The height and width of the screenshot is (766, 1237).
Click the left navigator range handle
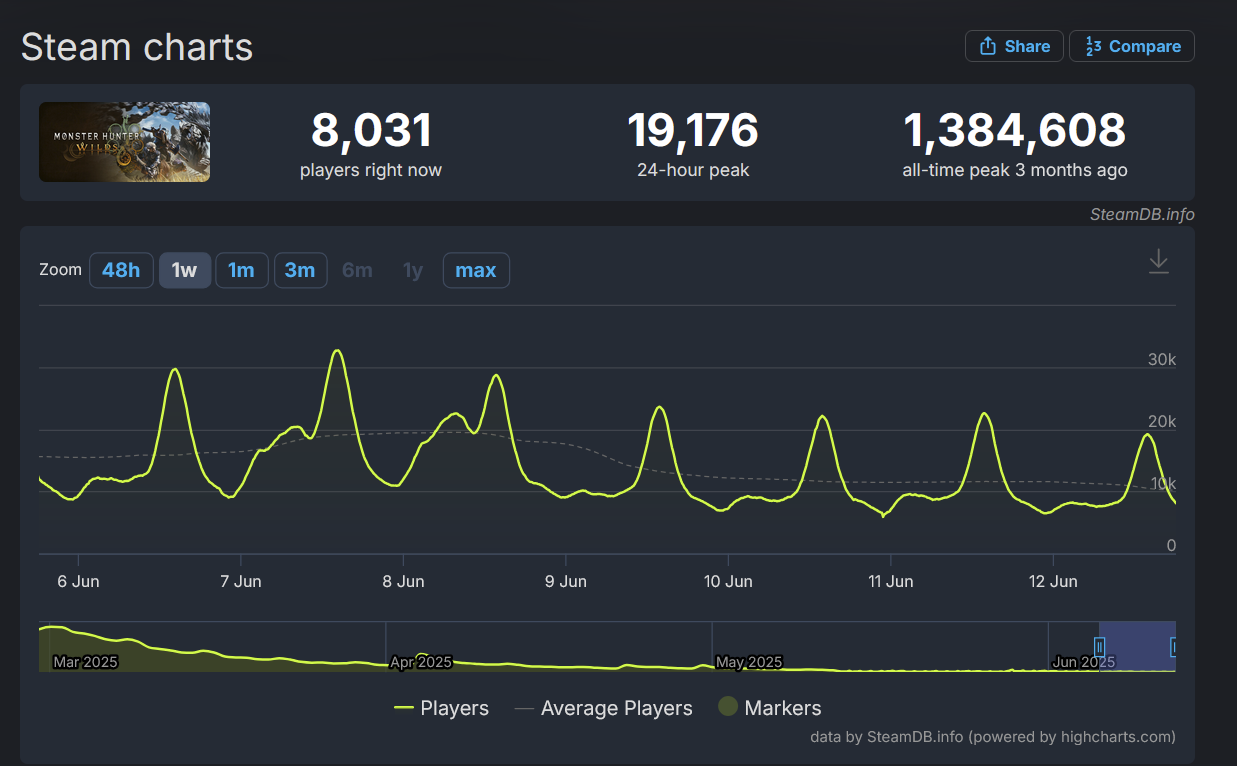[x=1099, y=647]
